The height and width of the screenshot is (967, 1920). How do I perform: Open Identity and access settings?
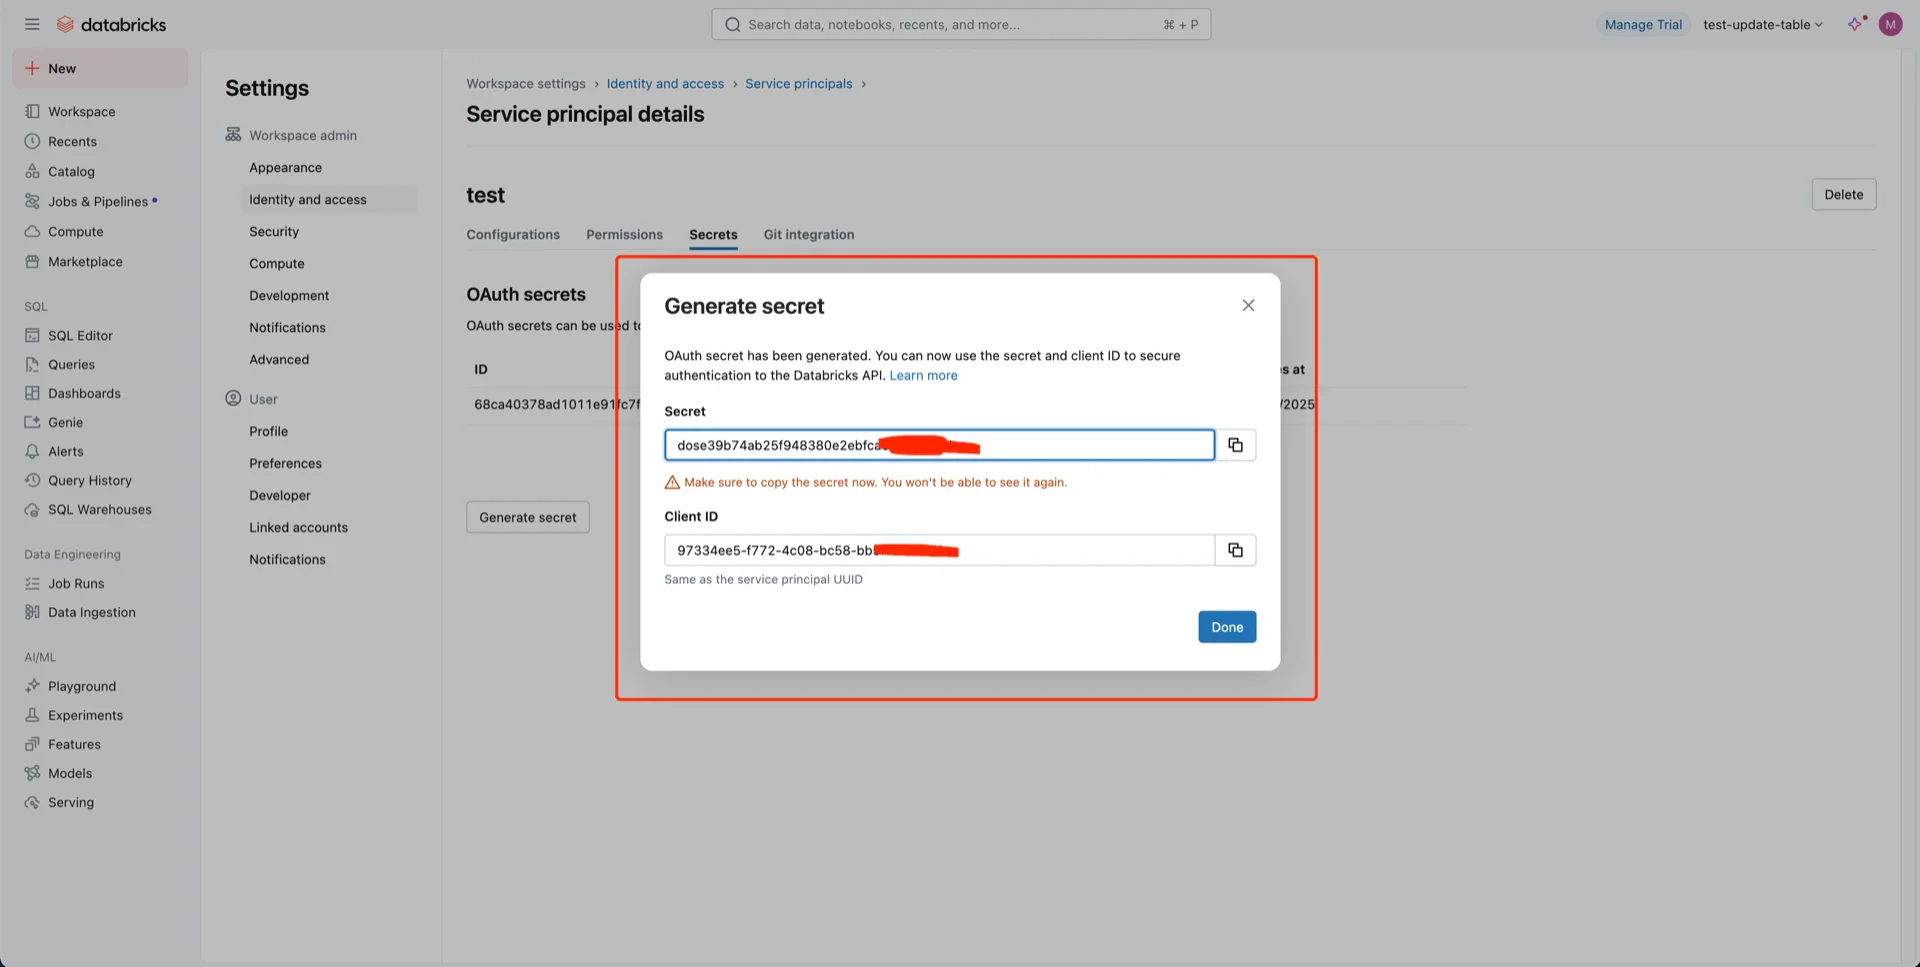[308, 199]
